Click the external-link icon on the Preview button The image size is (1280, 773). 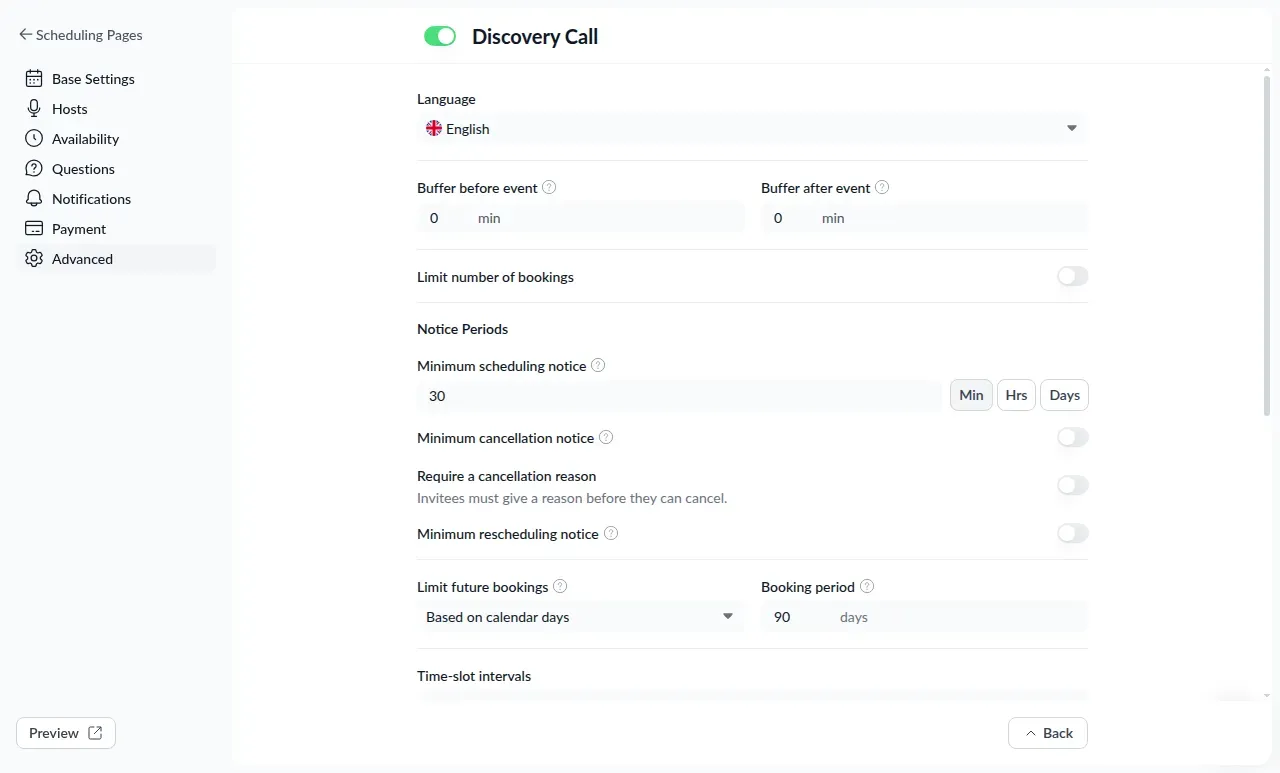(x=95, y=733)
